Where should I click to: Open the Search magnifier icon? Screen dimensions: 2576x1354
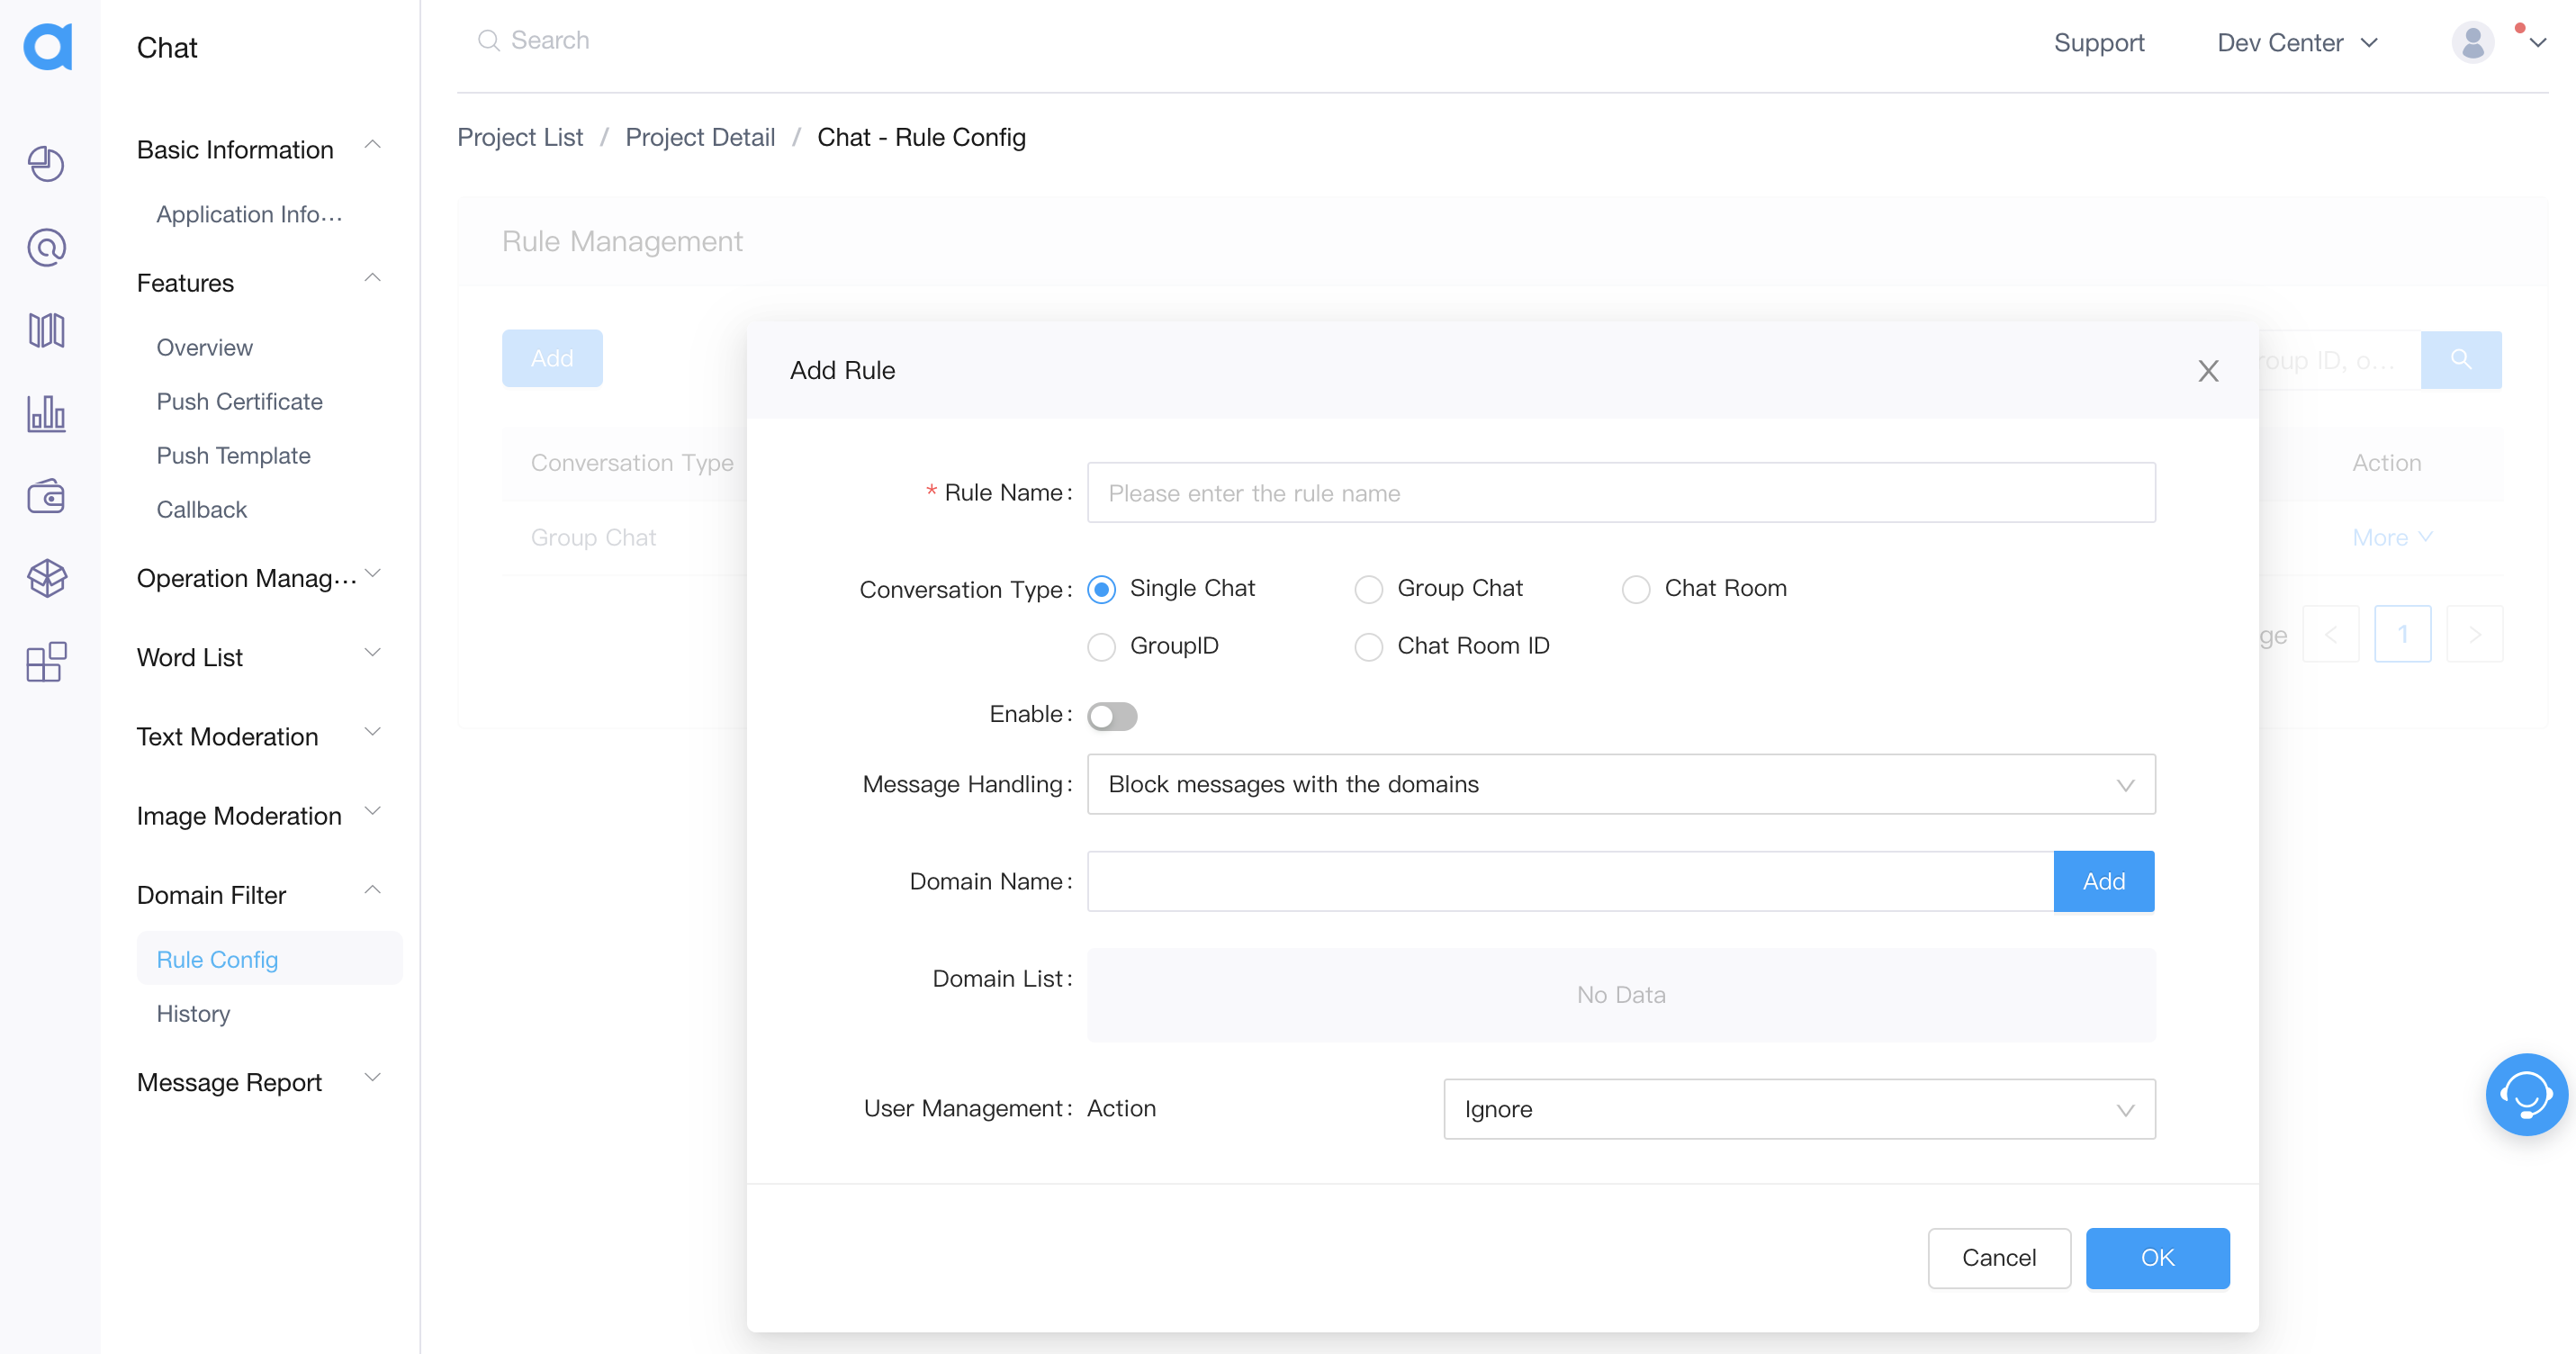pyautogui.click(x=491, y=41)
